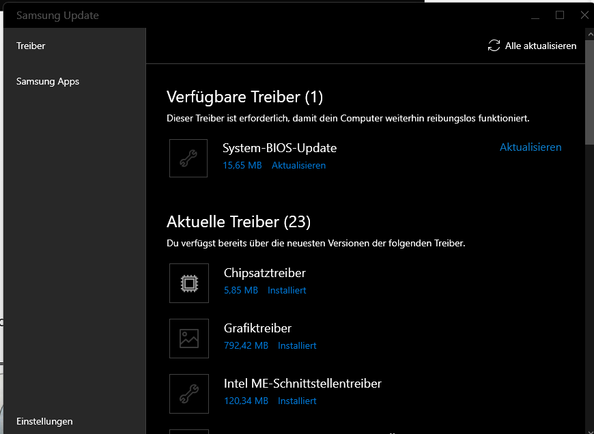Open Samsung Apps in sidebar
The width and height of the screenshot is (594, 434).
tap(48, 81)
